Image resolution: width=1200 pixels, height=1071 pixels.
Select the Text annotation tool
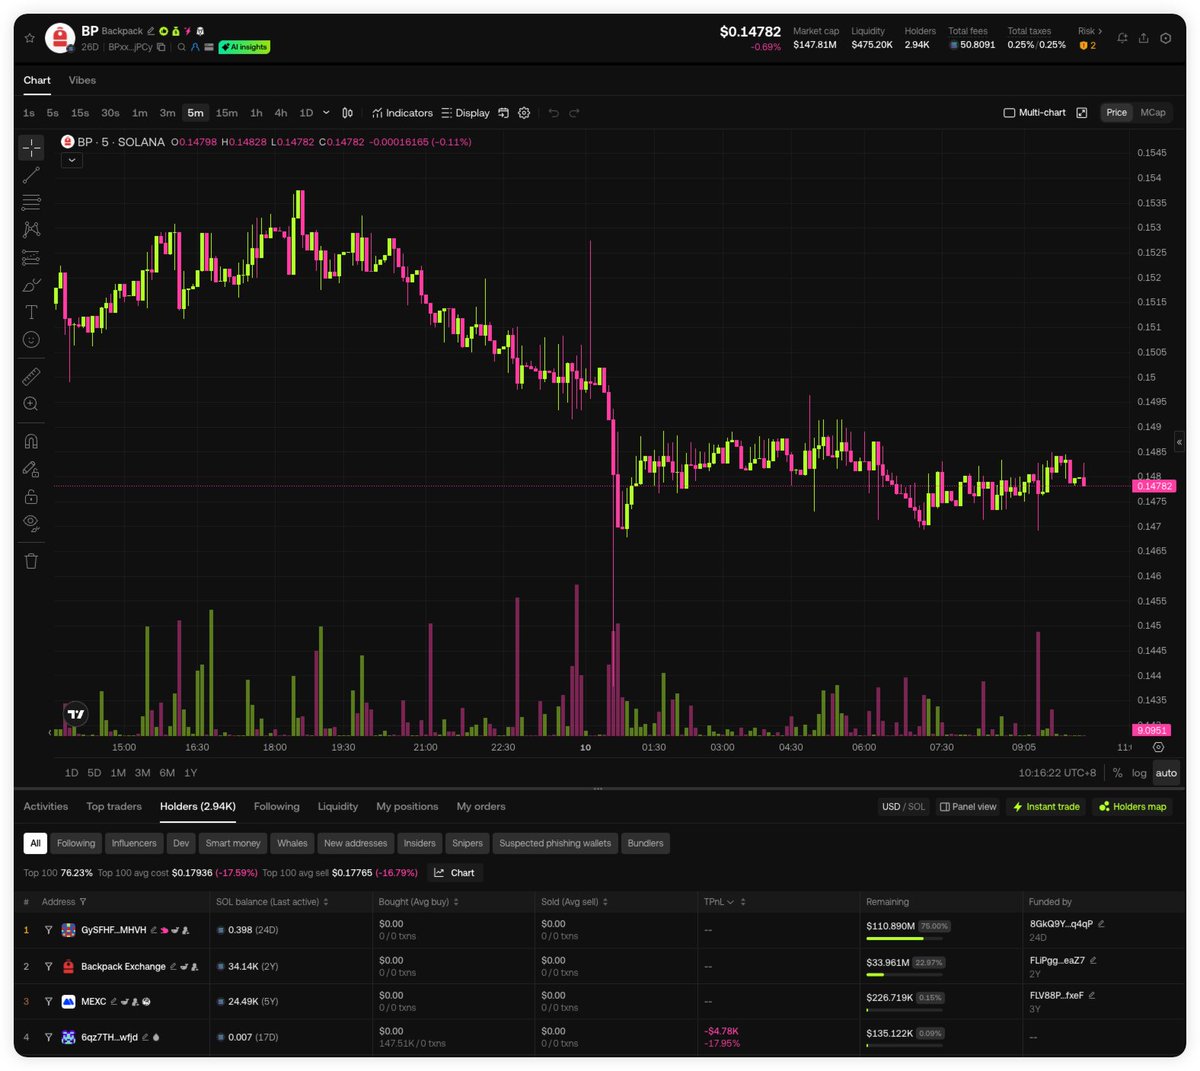tap(32, 312)
